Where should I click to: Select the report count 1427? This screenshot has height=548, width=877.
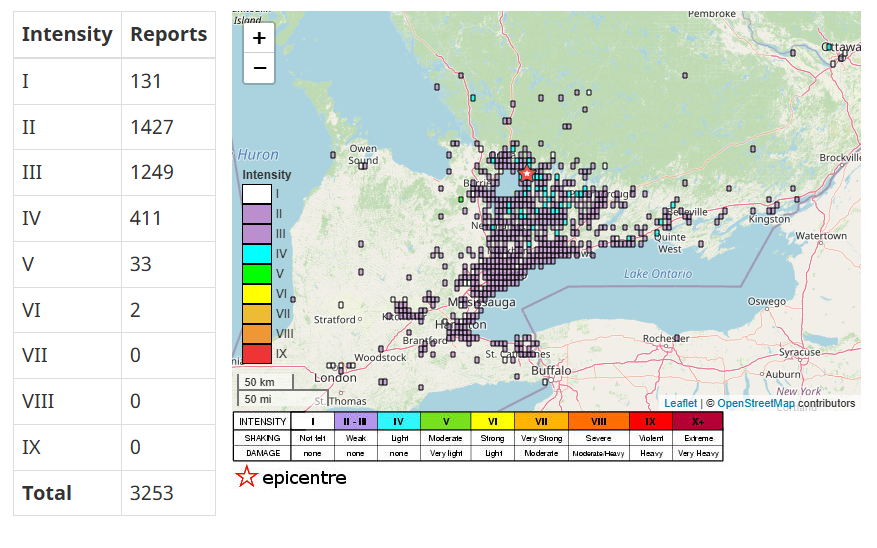[152, 127]
